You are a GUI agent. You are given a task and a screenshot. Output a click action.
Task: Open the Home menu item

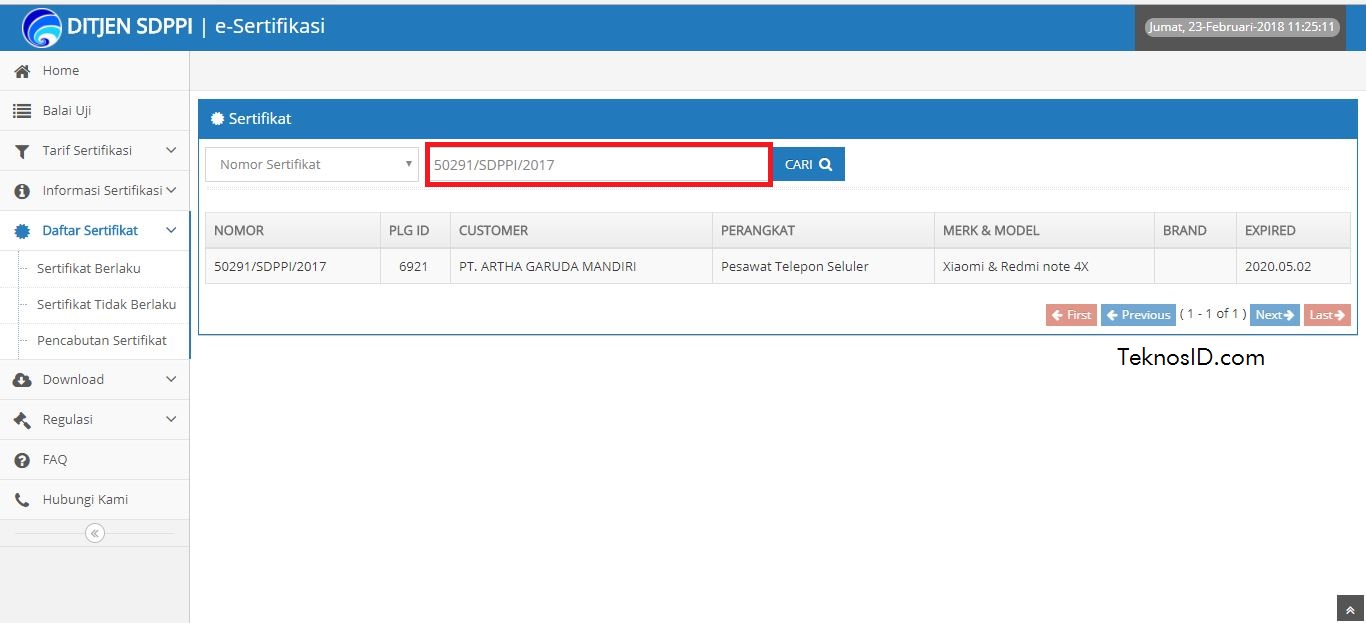94,71
